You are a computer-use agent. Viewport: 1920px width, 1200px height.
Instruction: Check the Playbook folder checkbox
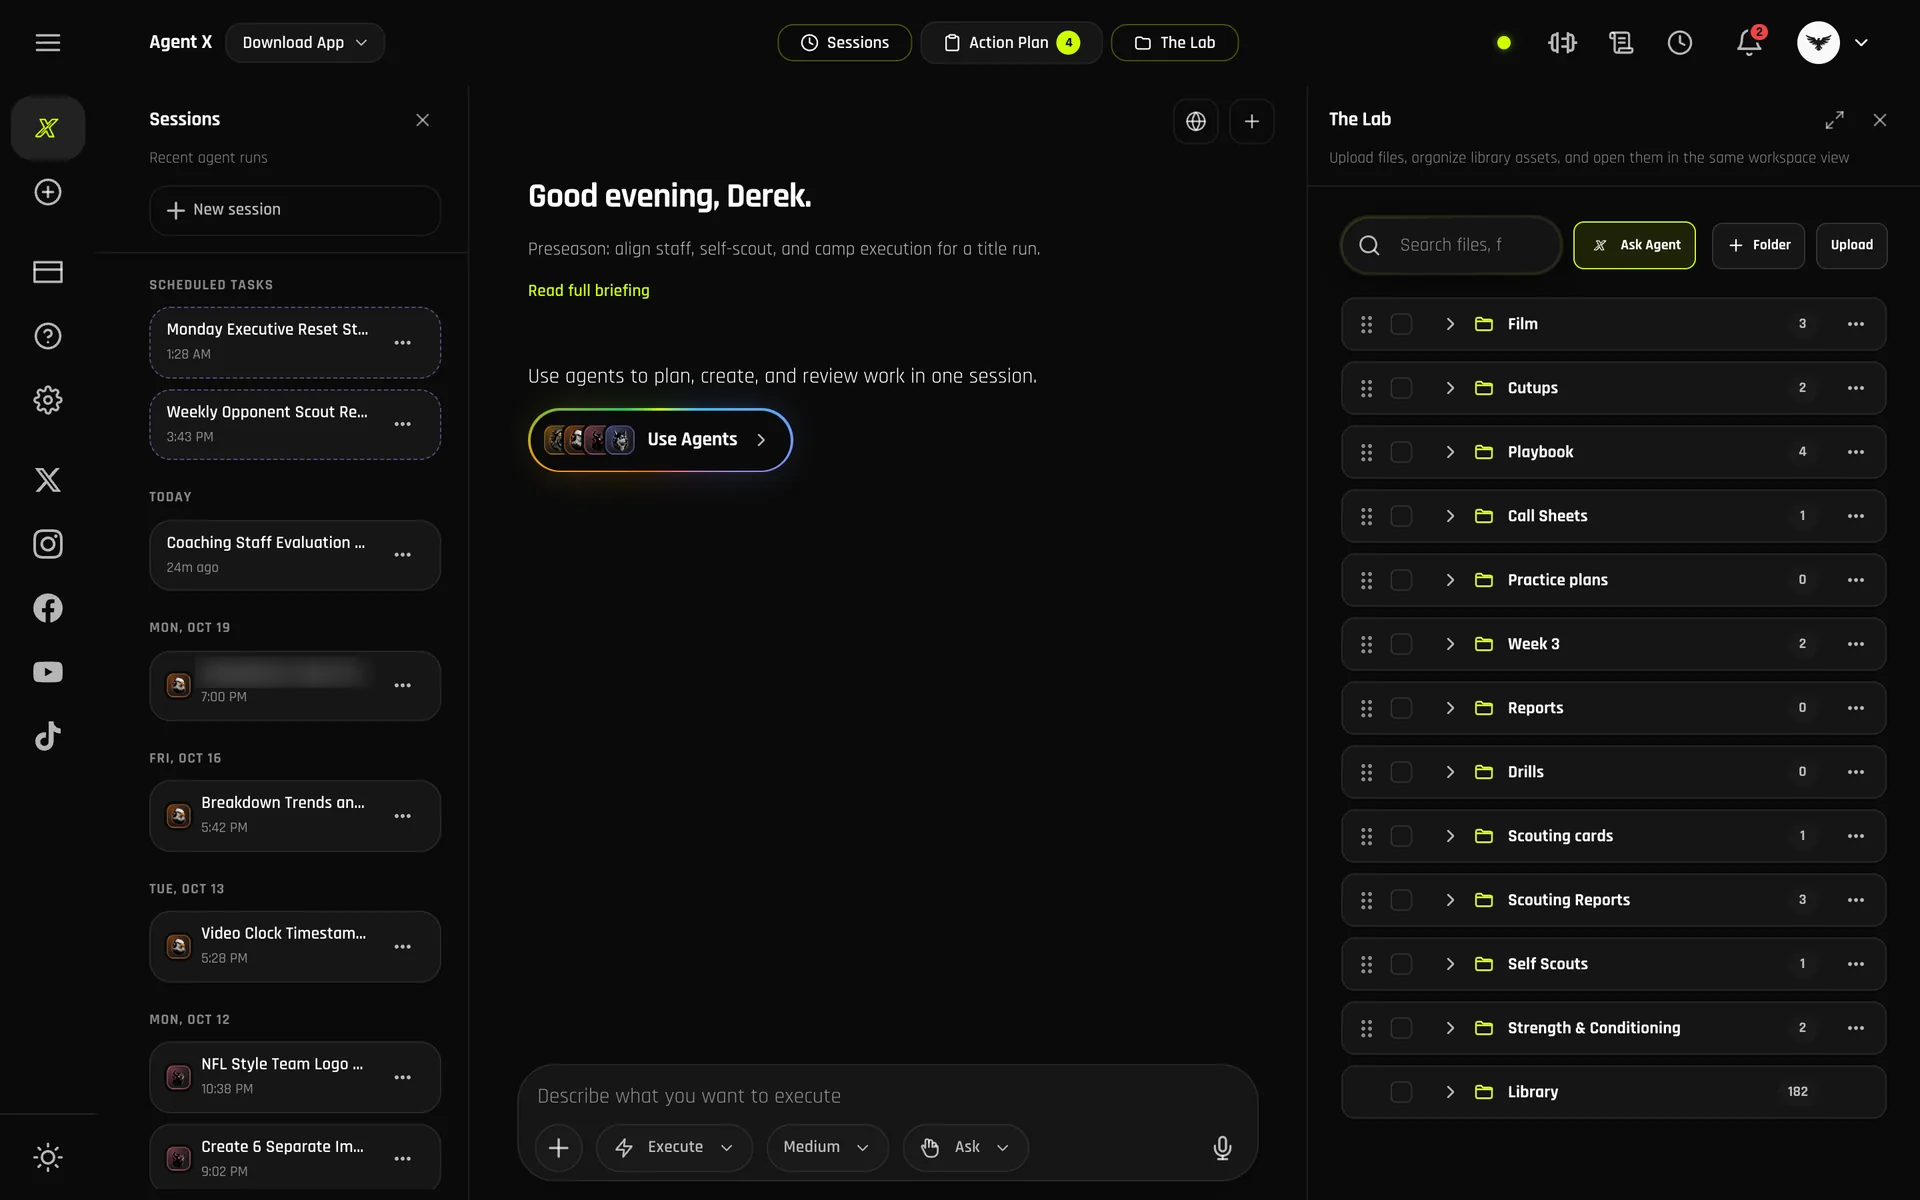[x=1401, y=452]
